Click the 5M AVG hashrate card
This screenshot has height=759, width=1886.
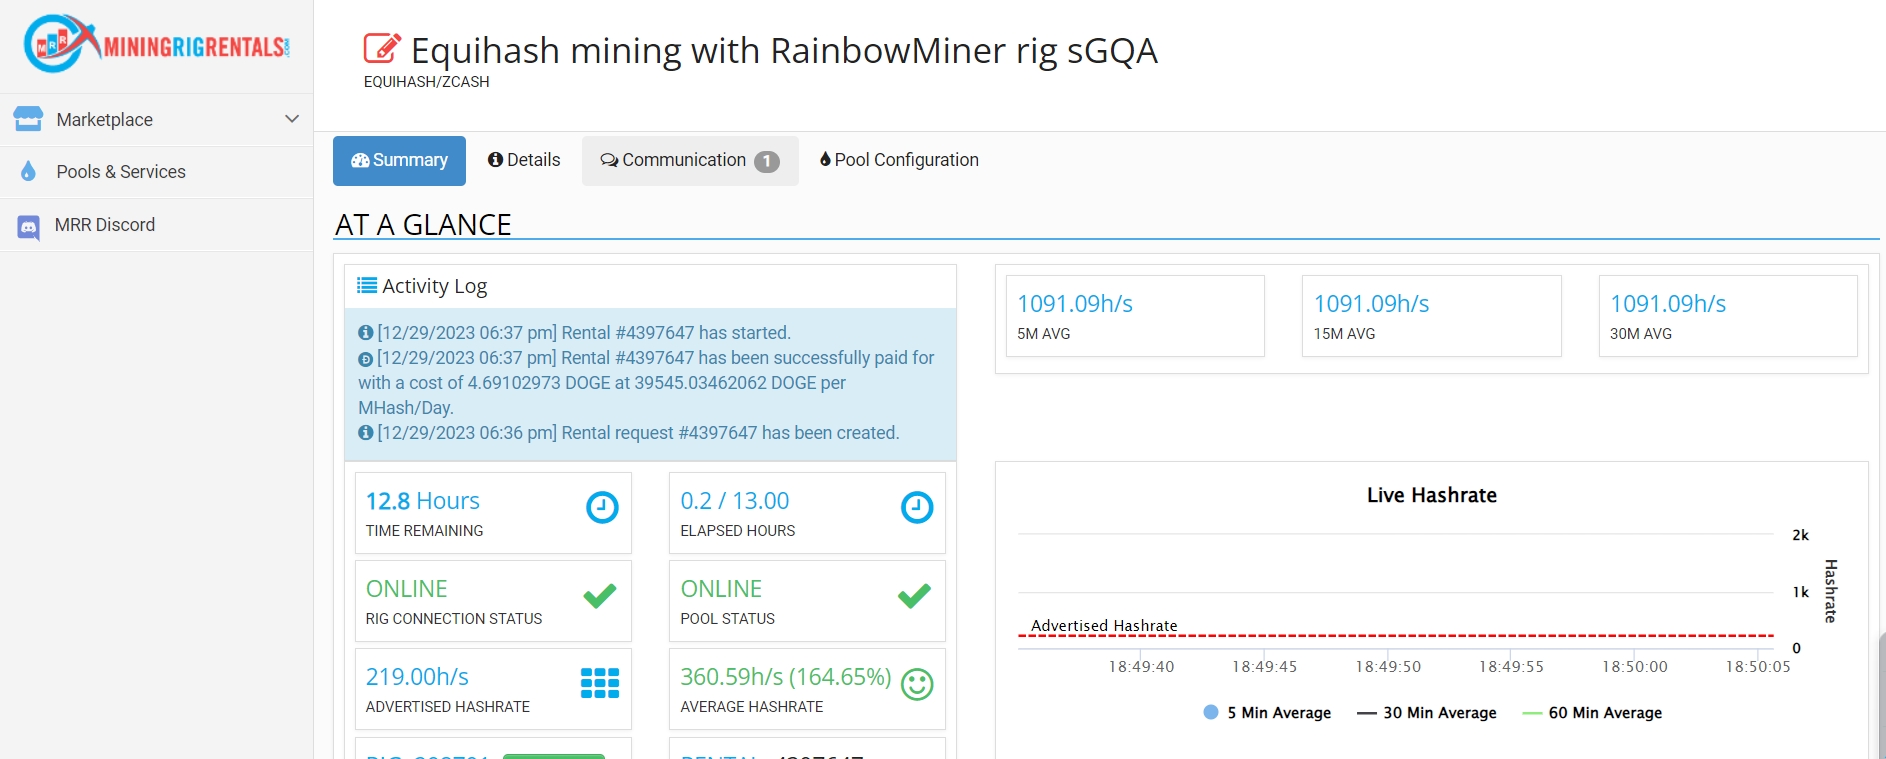pyautogui.click(x=1135, y=316)
